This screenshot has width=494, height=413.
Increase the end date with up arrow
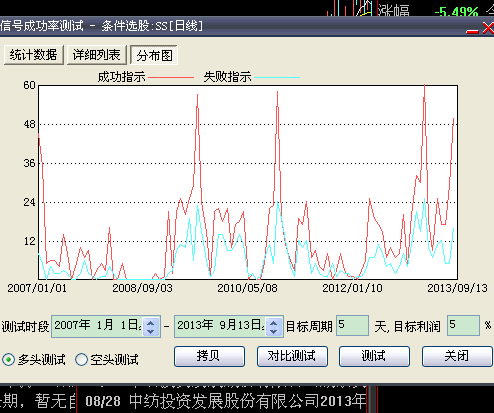(x=274, y=322)
